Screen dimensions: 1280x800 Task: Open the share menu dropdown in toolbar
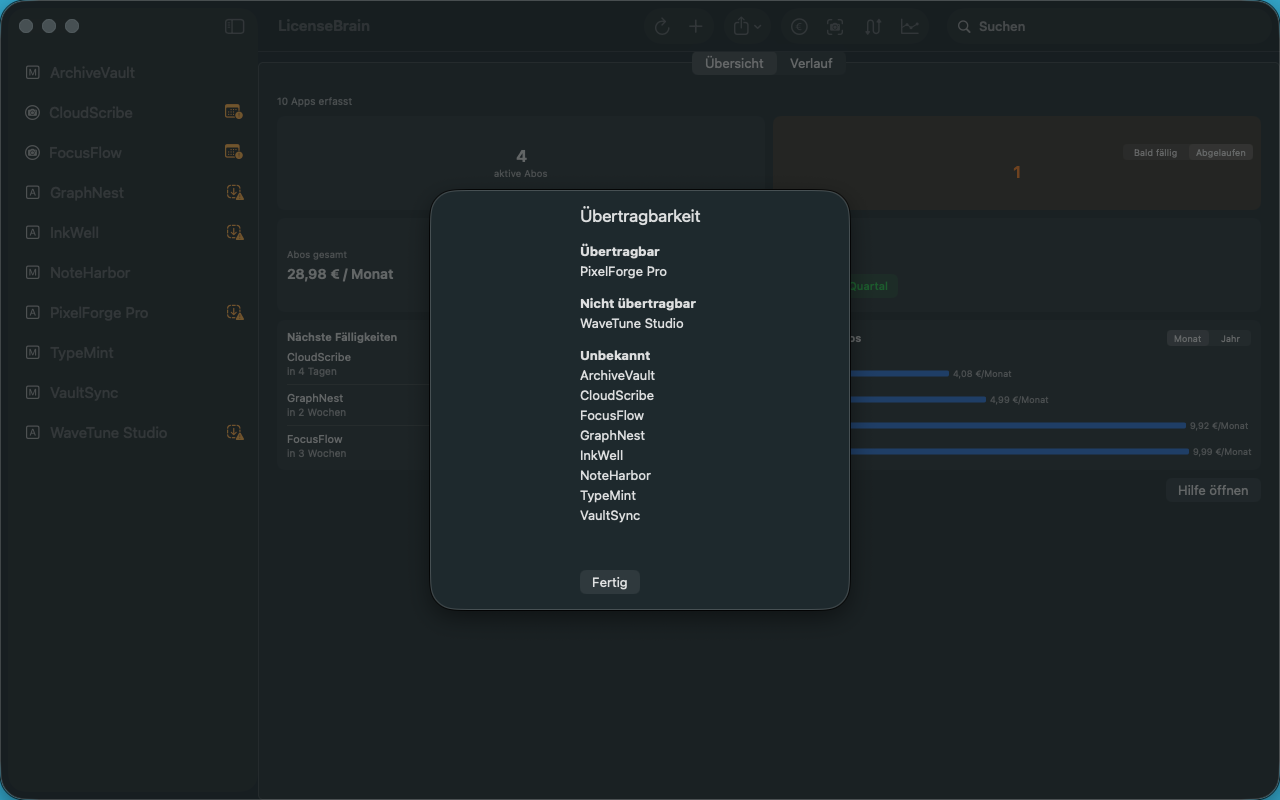746,27
